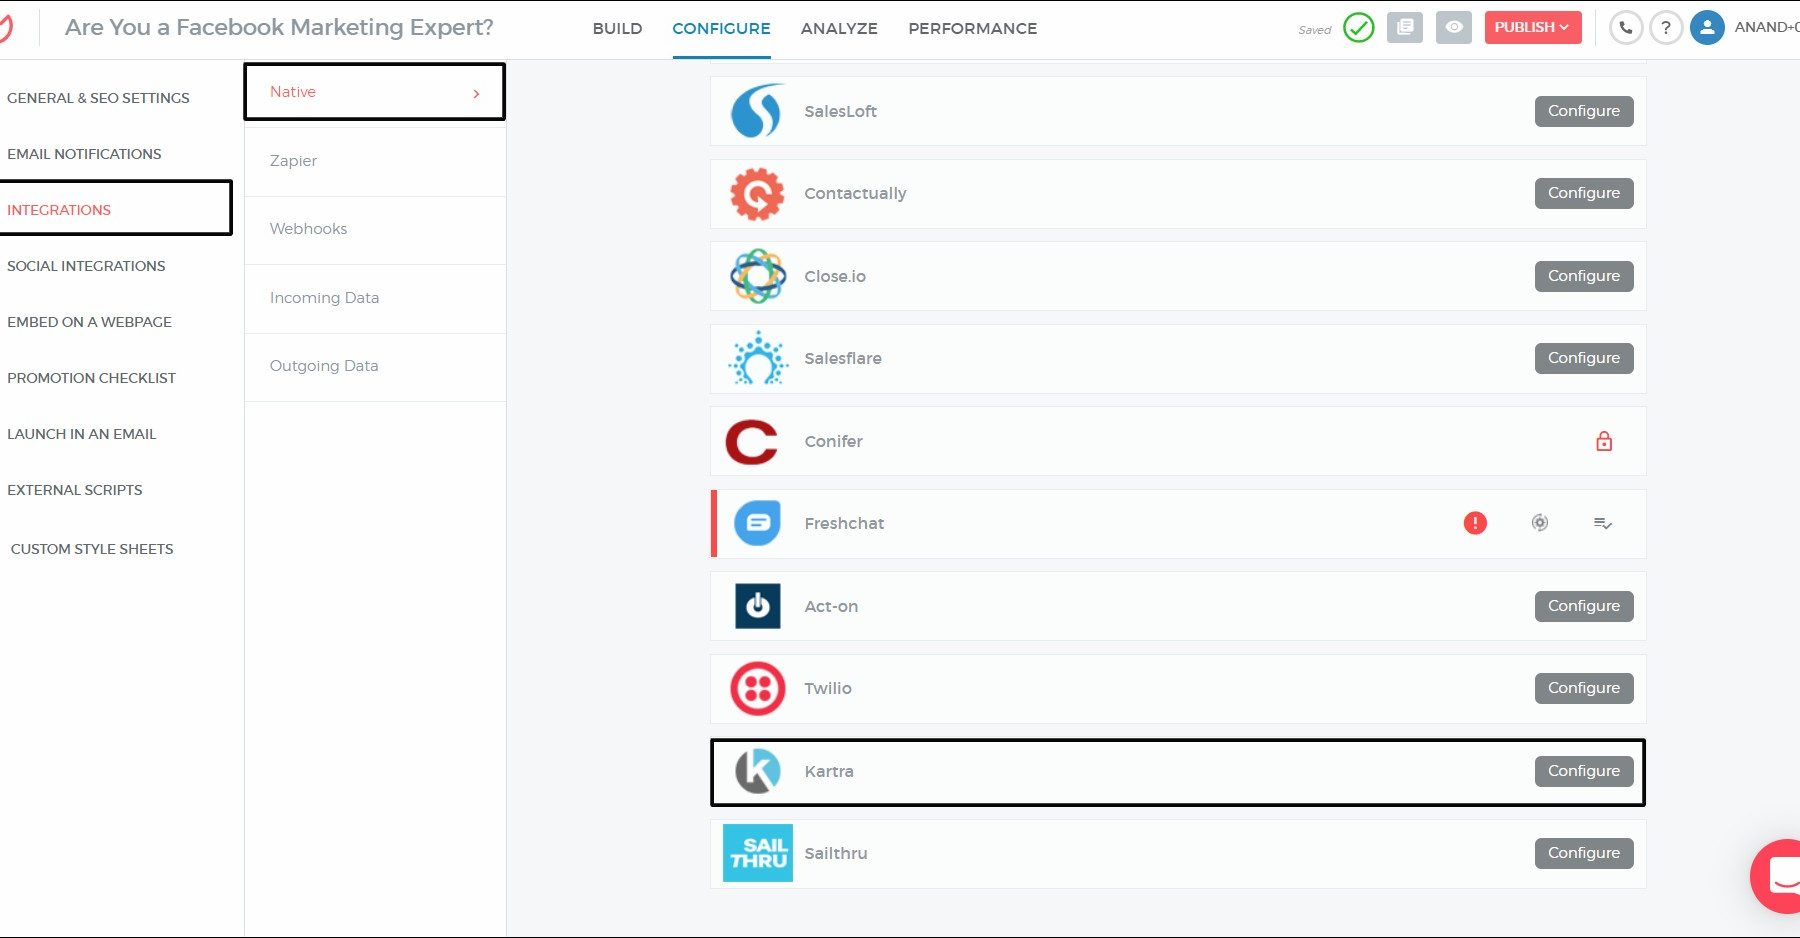The image size is (1800, 938).
Task: Click the Freshchat field mapping list icon
Action: coord(1602,523)
